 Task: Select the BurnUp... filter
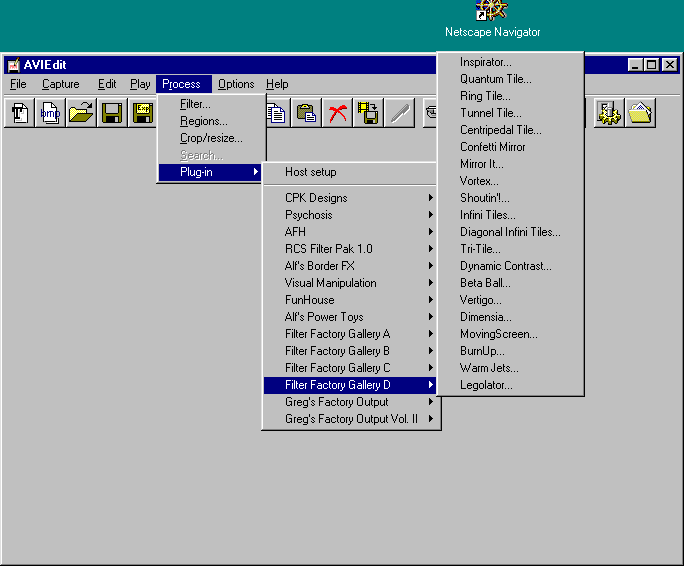510,351
